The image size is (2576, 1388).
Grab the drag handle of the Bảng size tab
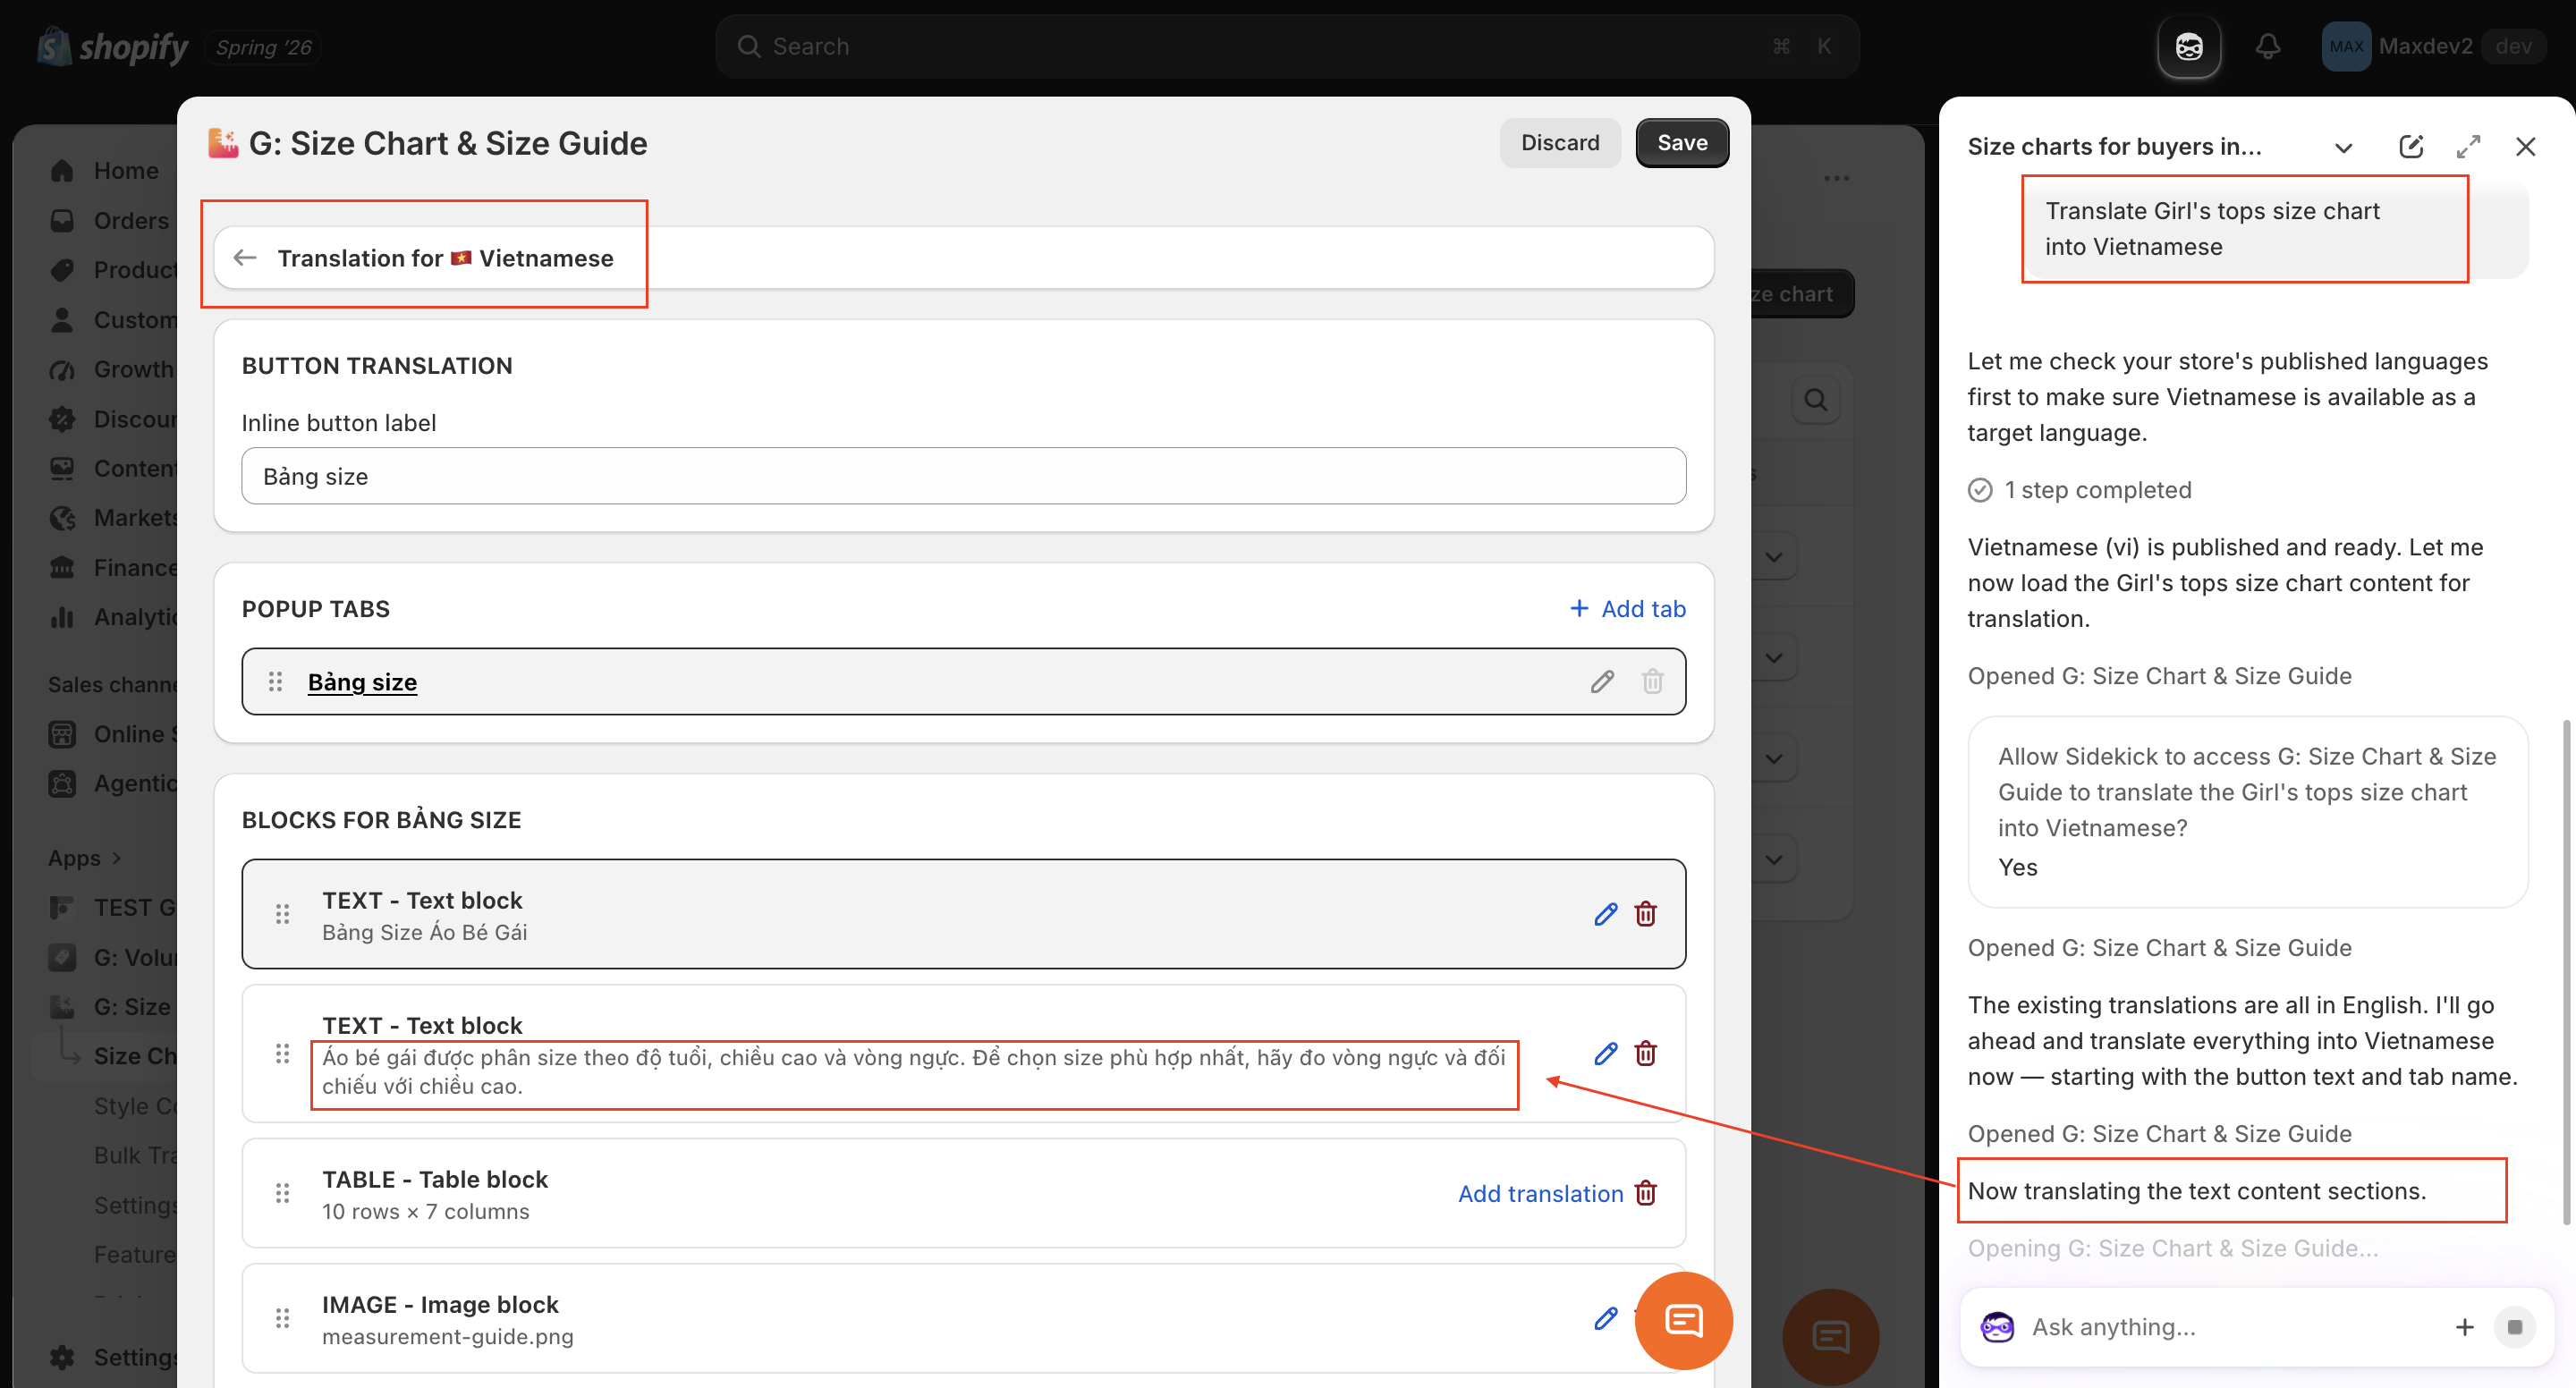(x=275, y=682)
